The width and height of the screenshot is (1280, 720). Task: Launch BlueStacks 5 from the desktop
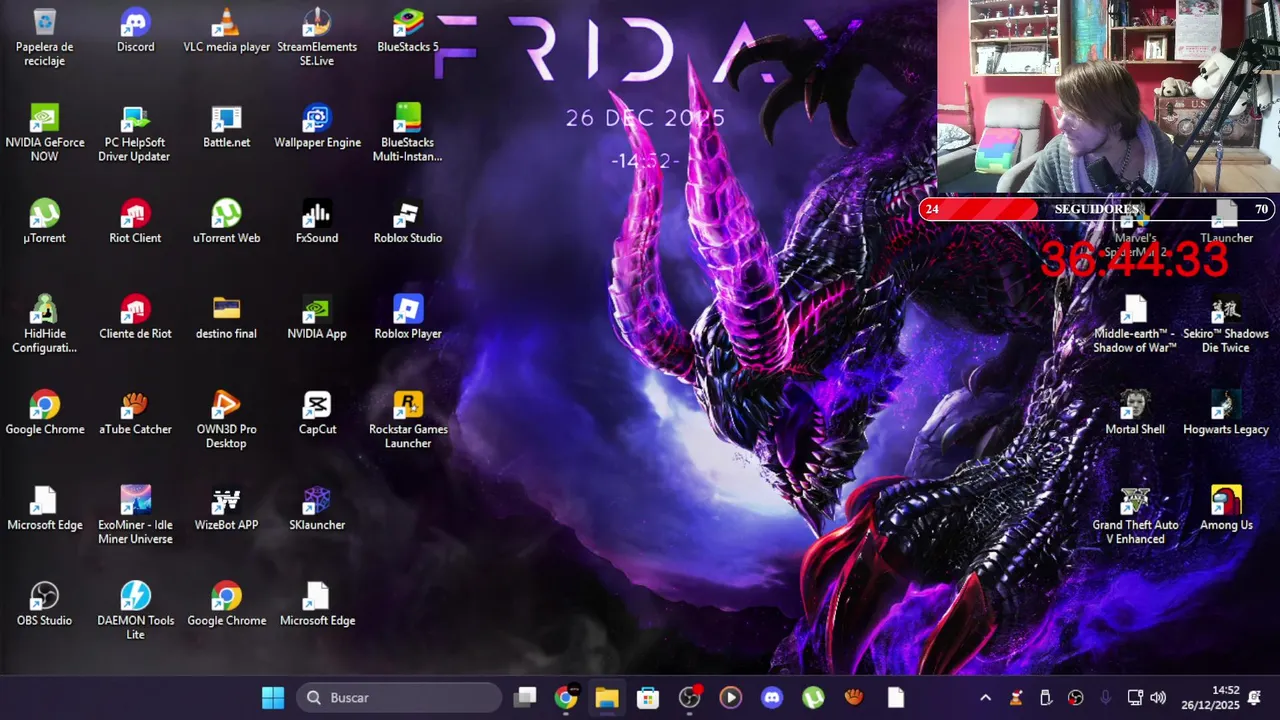[408, 30]
